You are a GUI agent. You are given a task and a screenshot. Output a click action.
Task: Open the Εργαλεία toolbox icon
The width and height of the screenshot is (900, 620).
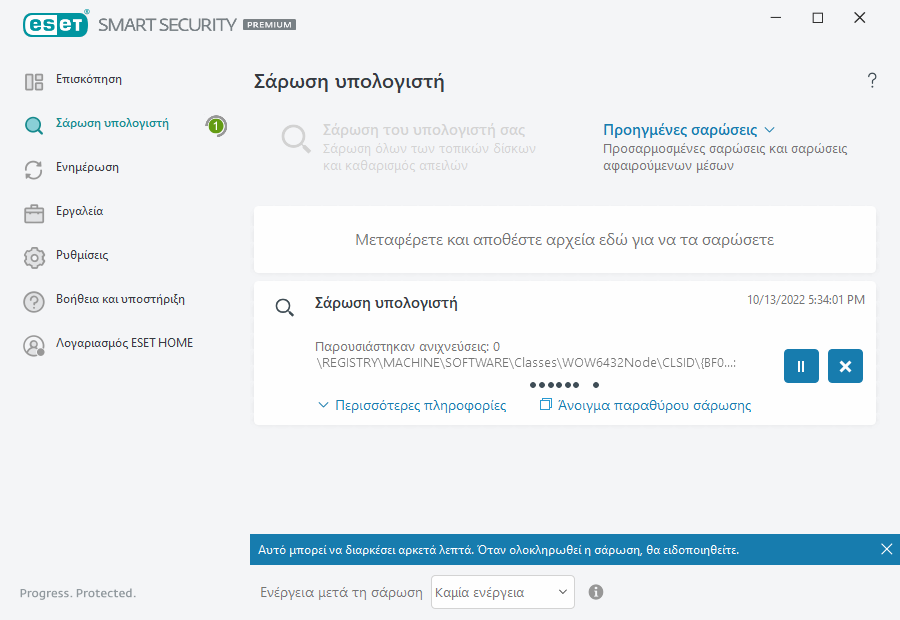point(33,211)
